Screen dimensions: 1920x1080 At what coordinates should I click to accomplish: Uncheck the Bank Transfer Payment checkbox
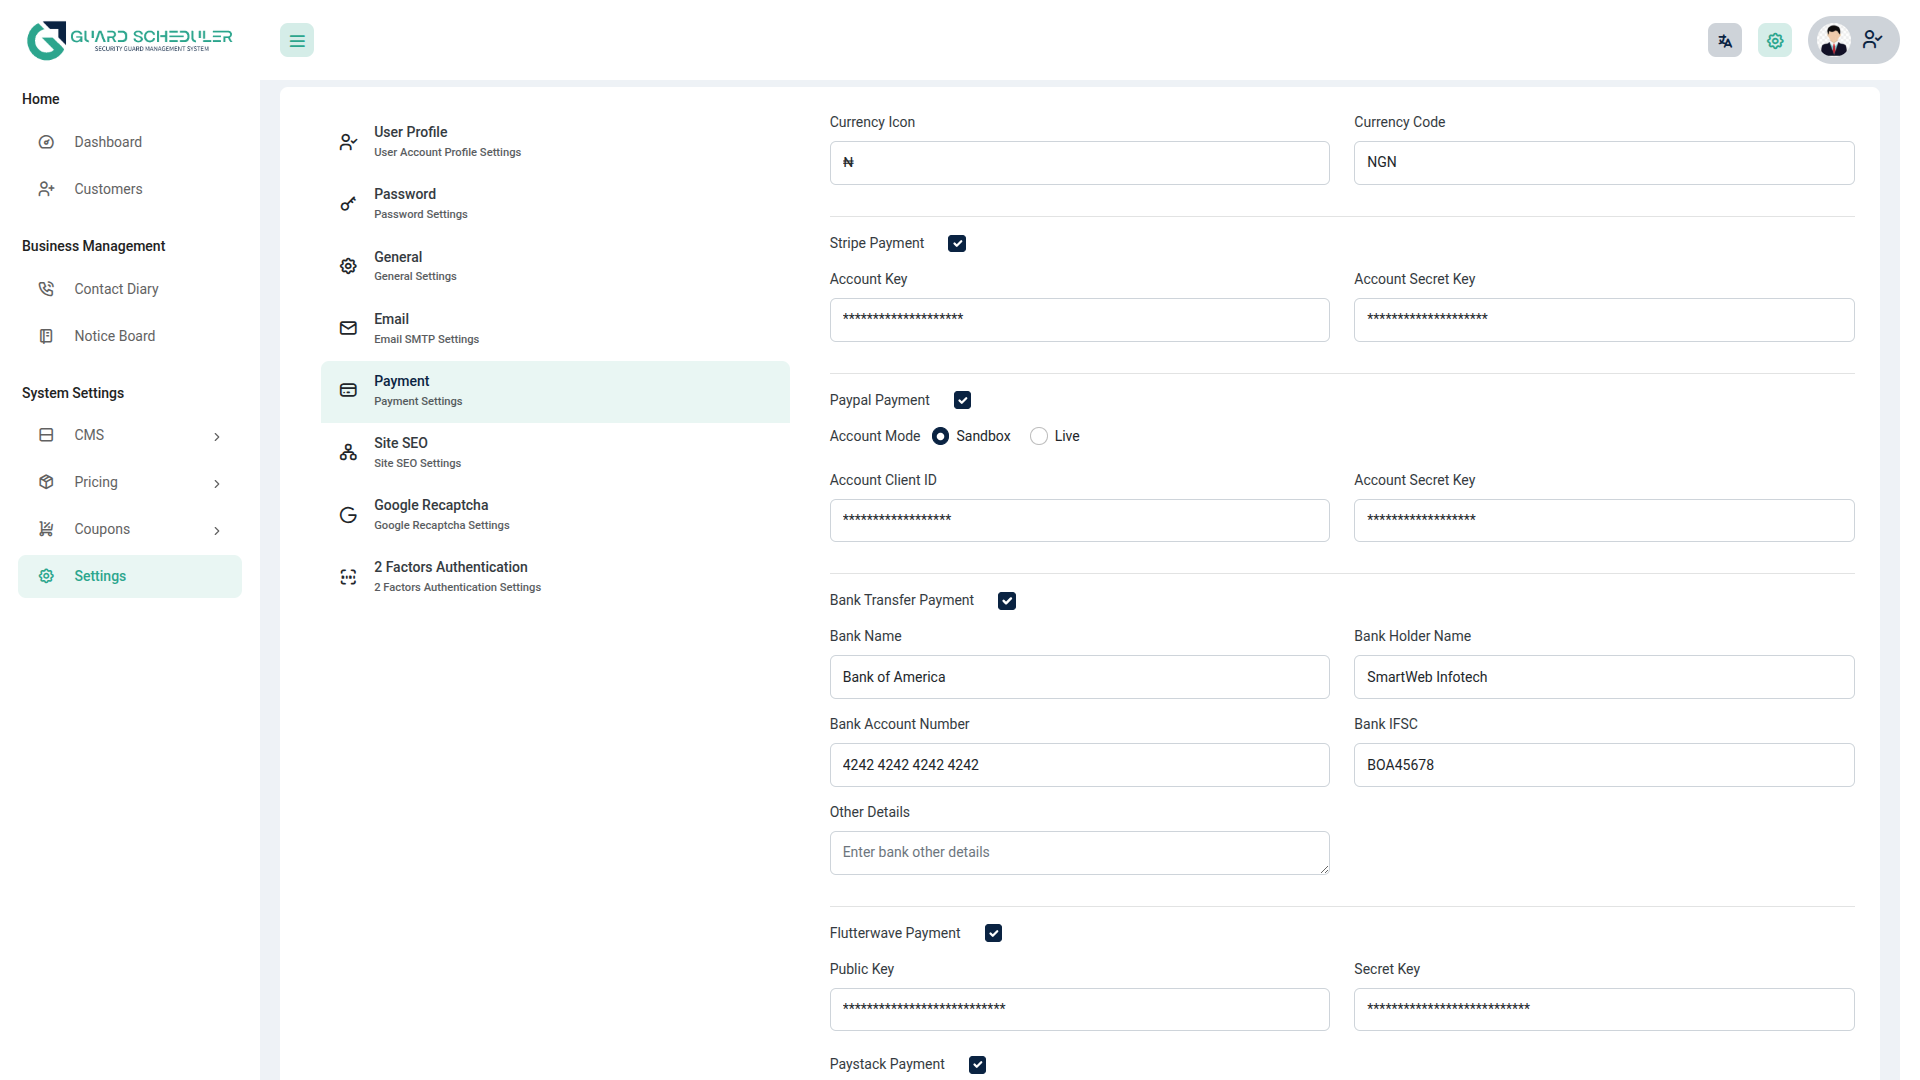click(x=1006, y=601)
